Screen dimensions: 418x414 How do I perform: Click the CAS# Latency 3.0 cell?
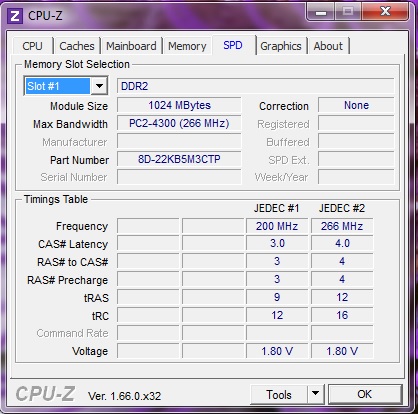pos(277,243)
